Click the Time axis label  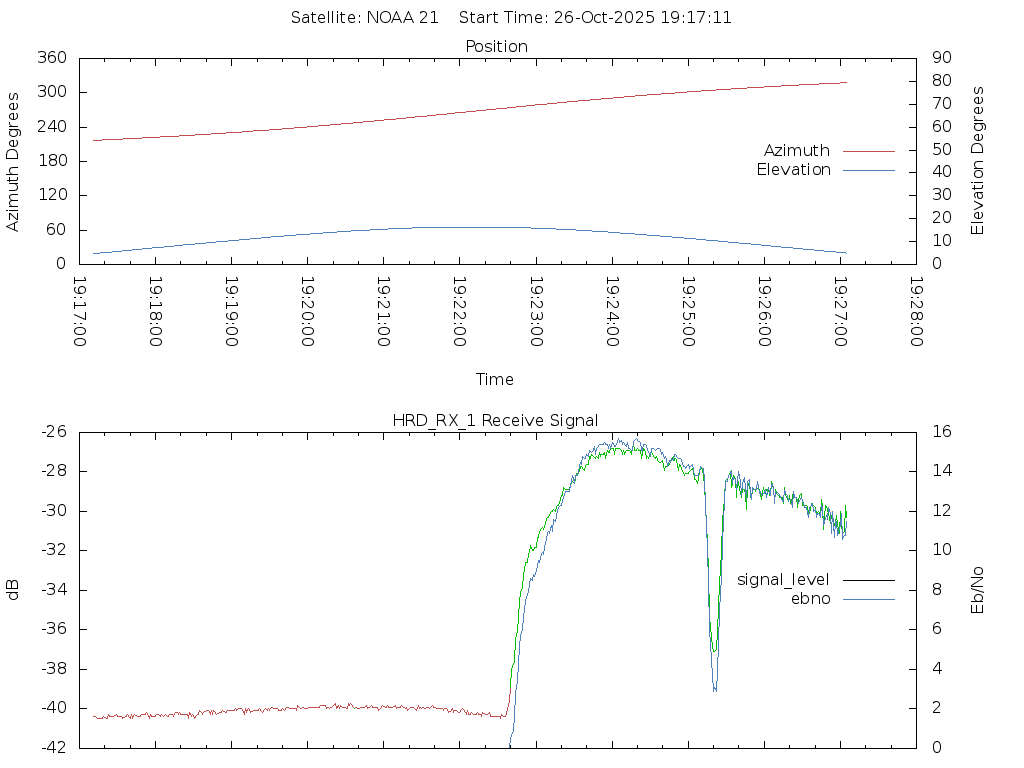pyautogui.click(x=495, y=379)
